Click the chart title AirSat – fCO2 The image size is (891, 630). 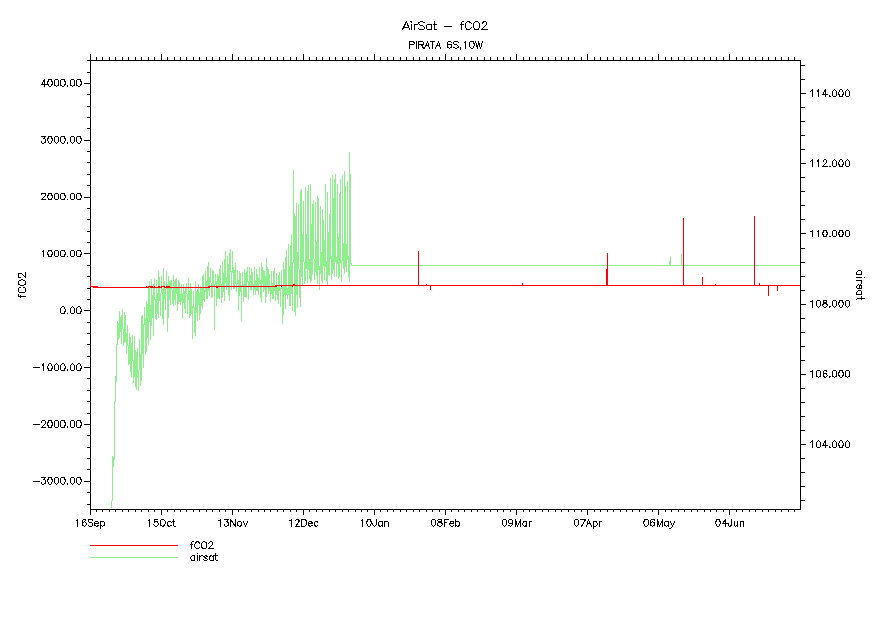pos(444,25)
